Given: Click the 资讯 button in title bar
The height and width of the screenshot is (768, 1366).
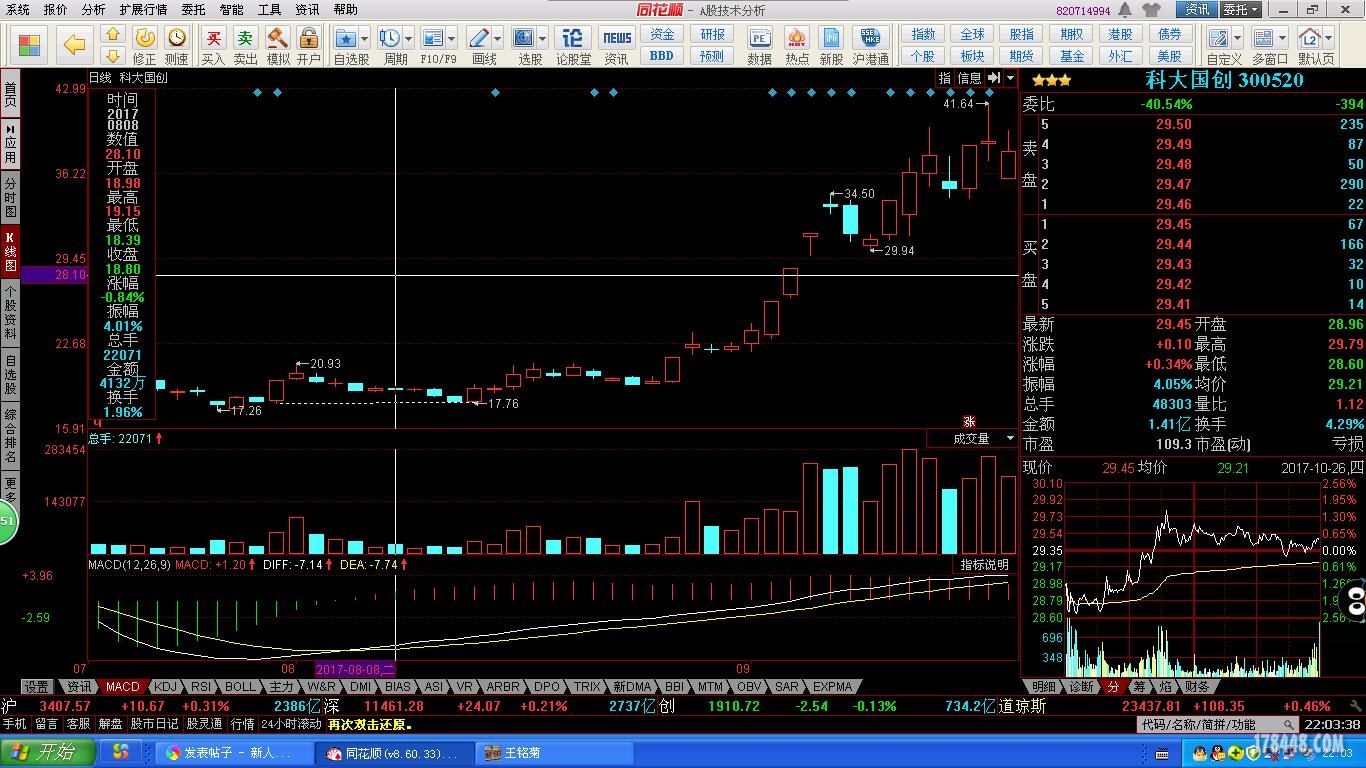Looking at the screenshot, I should pyautogui.click(x=1197, y=10).
